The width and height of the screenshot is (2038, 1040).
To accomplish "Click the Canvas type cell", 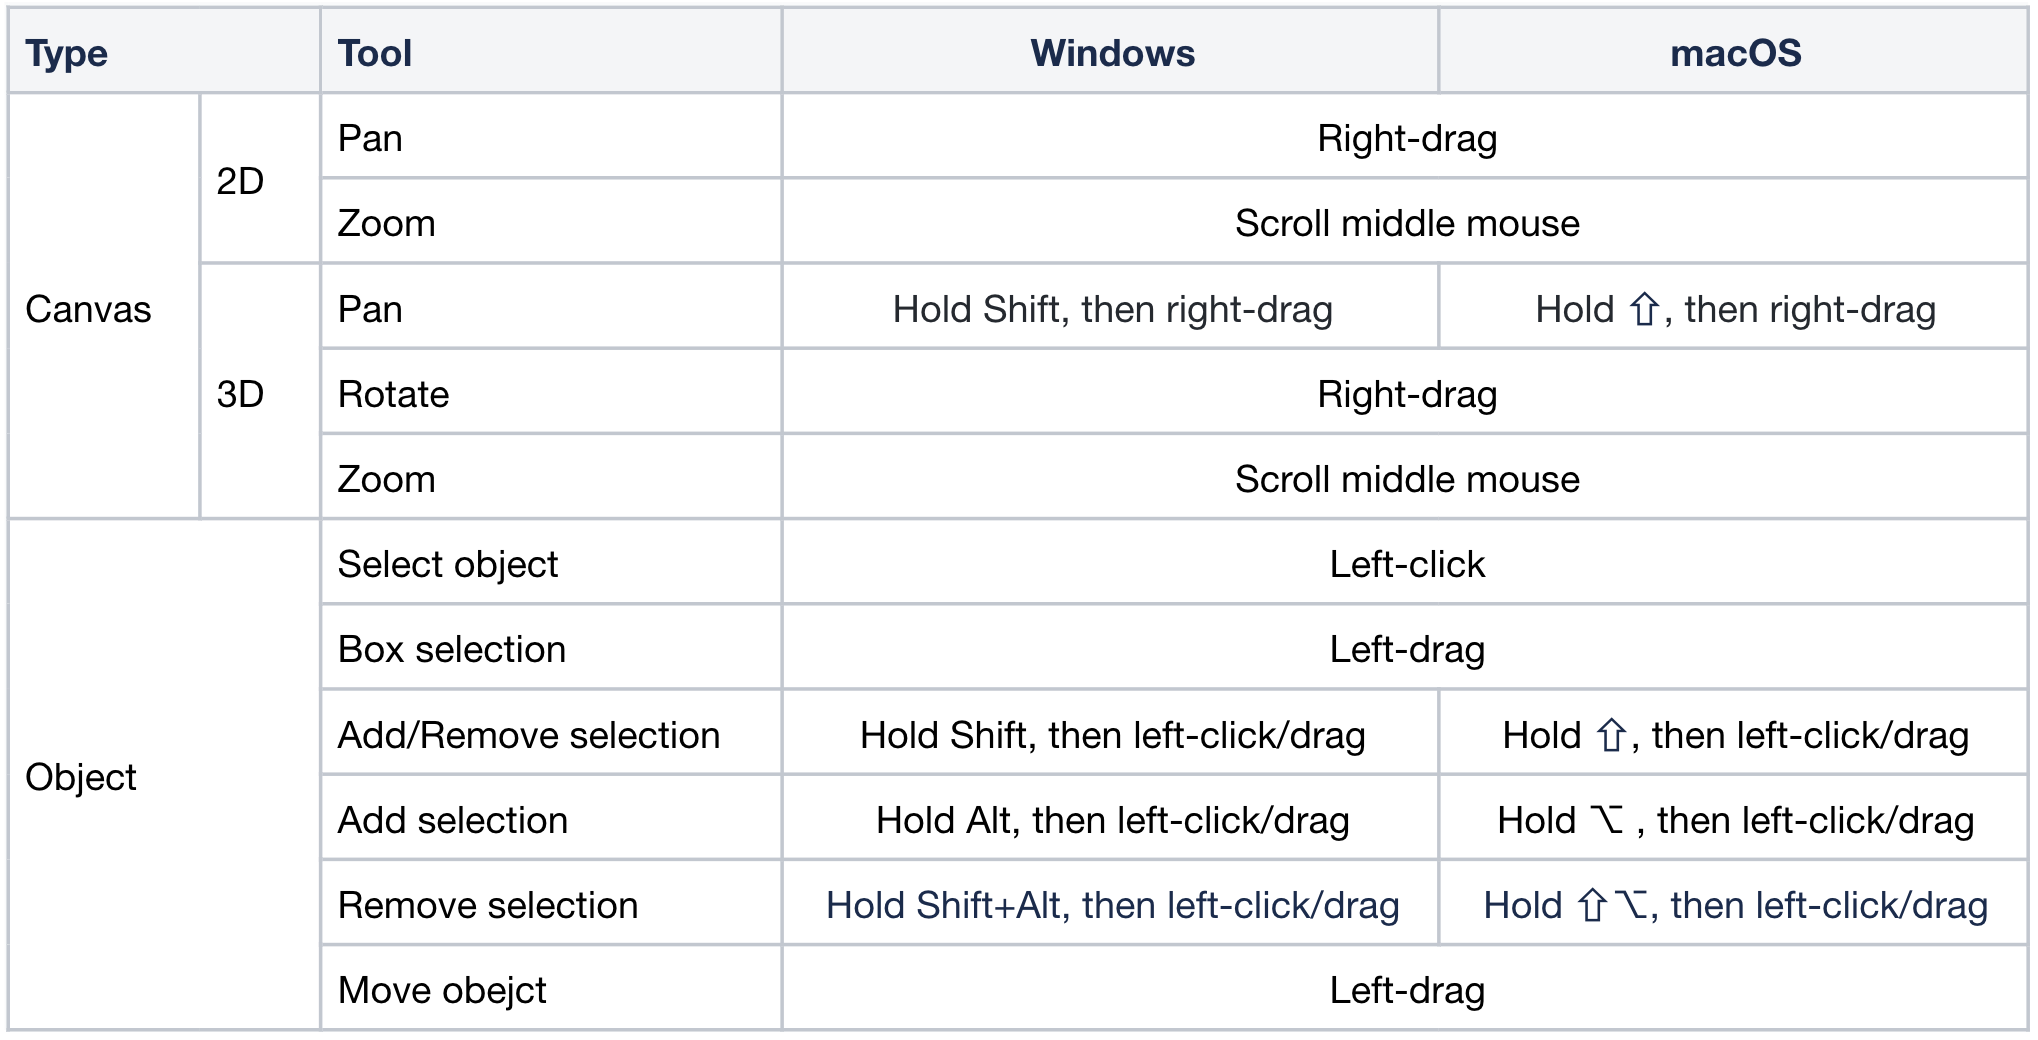I will 88,309.
